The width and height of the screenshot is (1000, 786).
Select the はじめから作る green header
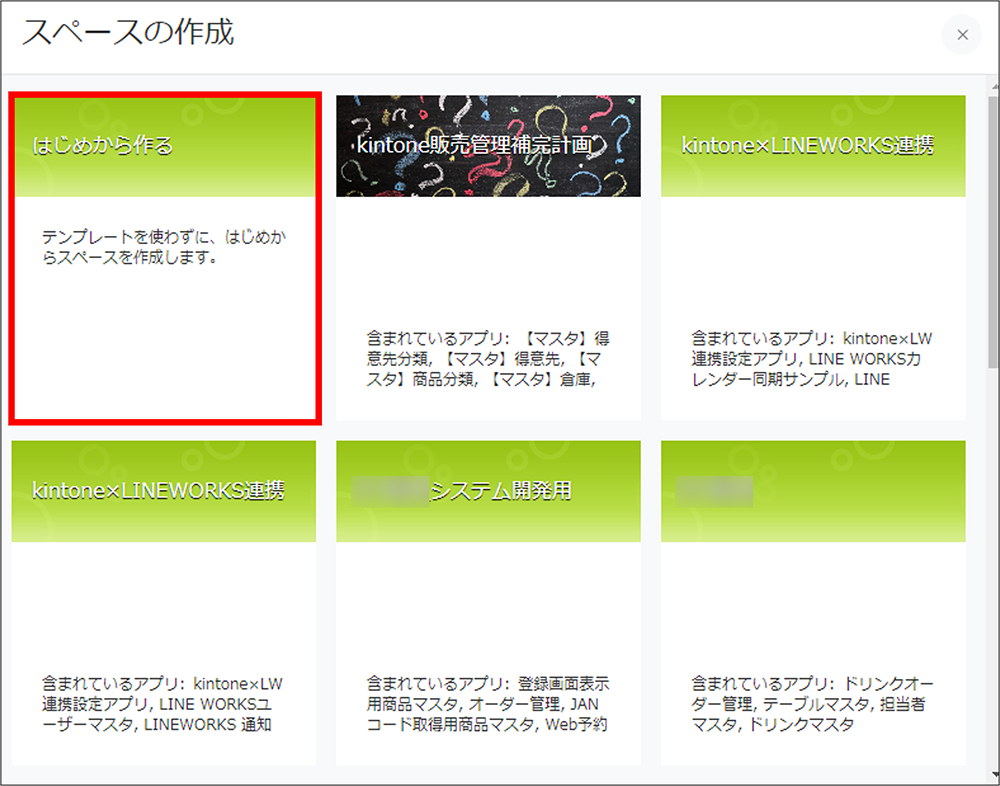164,146
